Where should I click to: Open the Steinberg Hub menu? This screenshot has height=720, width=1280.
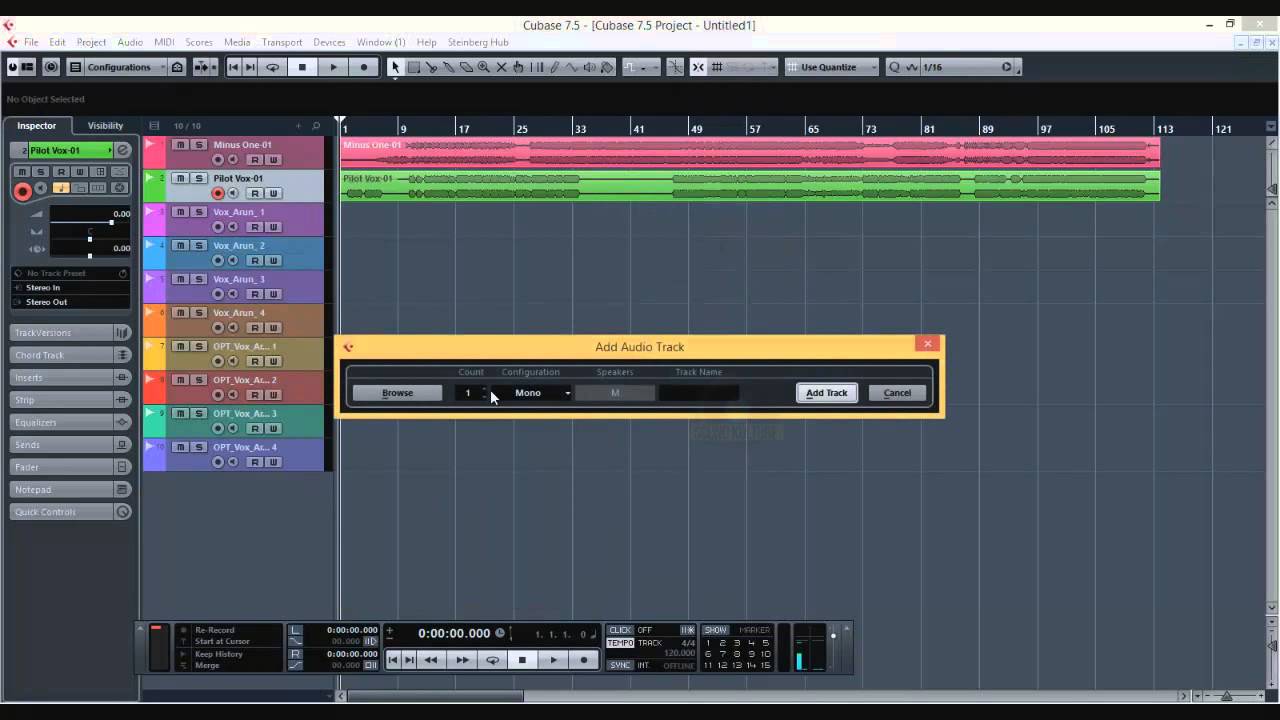point(478,42)
